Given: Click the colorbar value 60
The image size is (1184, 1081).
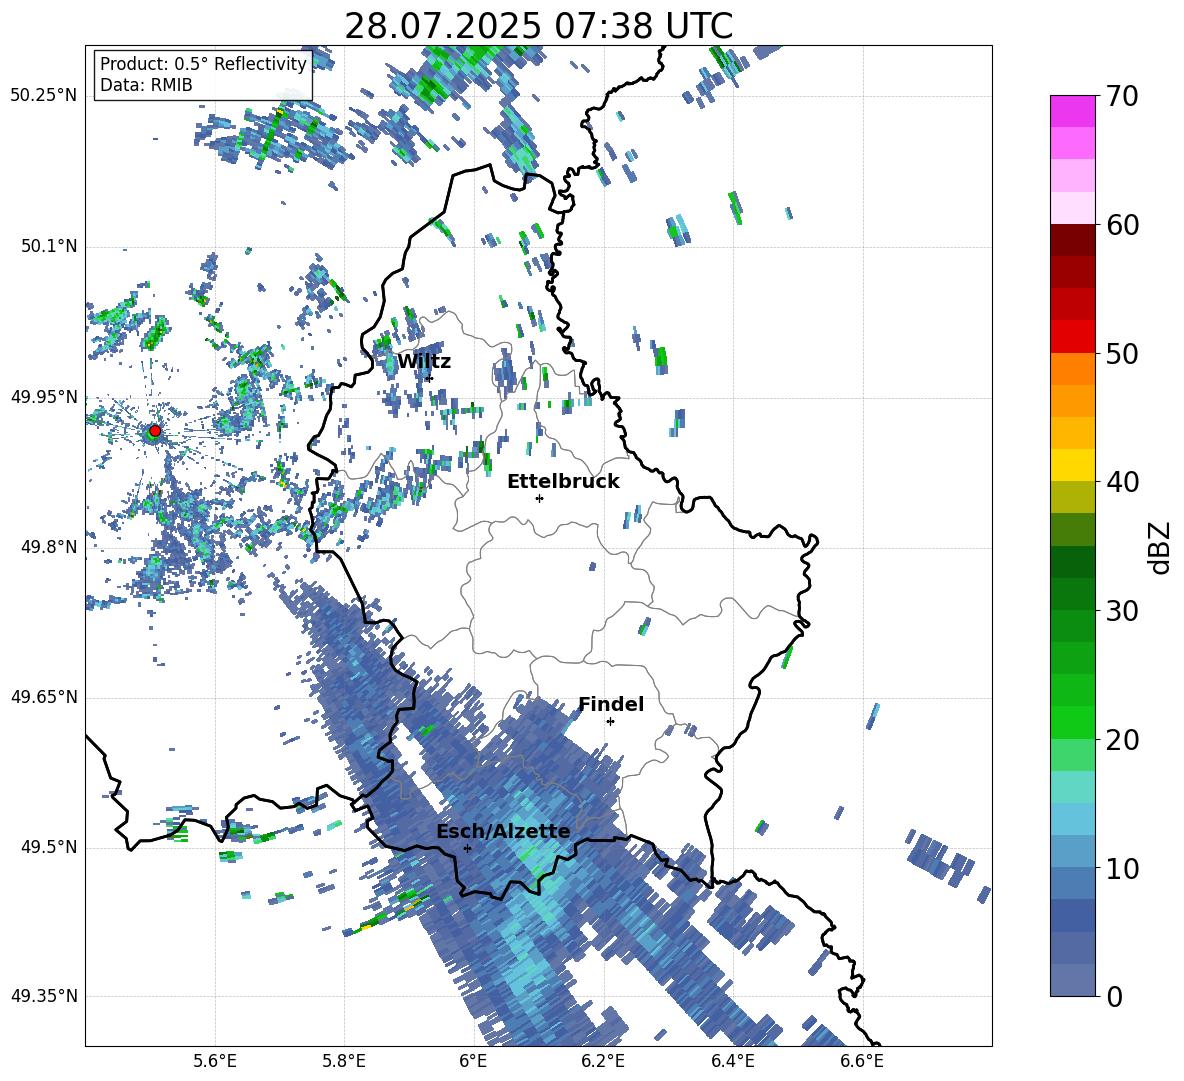Looking at the screenshot, I should pos(1122,225).
